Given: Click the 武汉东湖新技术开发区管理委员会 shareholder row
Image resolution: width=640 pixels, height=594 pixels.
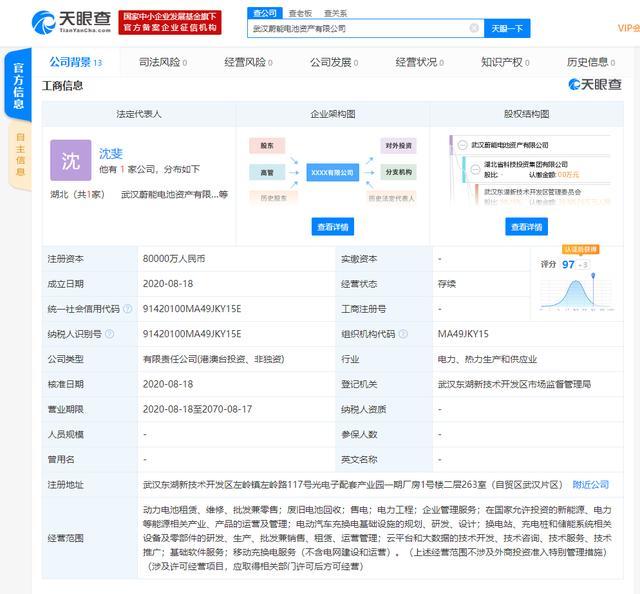Looking at the screenshot, I should point(532,191).
